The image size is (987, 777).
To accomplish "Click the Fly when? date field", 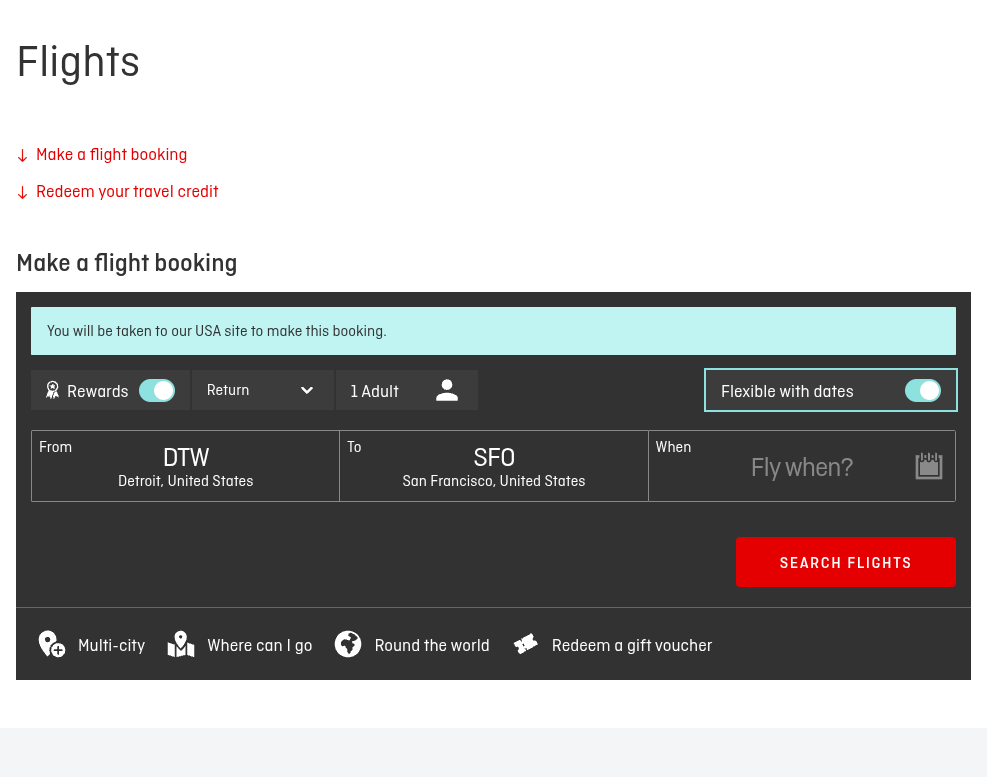I will [x=802, y=466].
